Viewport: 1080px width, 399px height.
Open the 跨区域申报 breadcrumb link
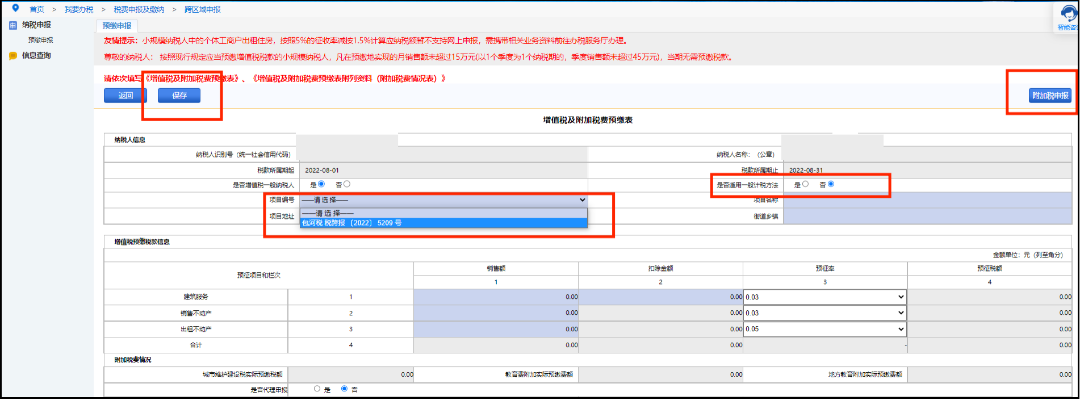click(x=202, y=10)
